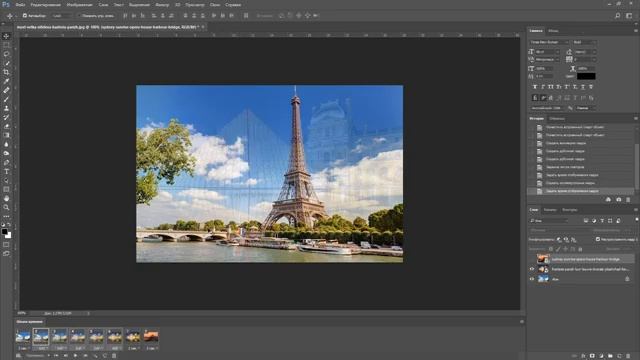Create a new layer in Layers panel
The height and width of the screenshot is (360, 640).
click(620, 356)
